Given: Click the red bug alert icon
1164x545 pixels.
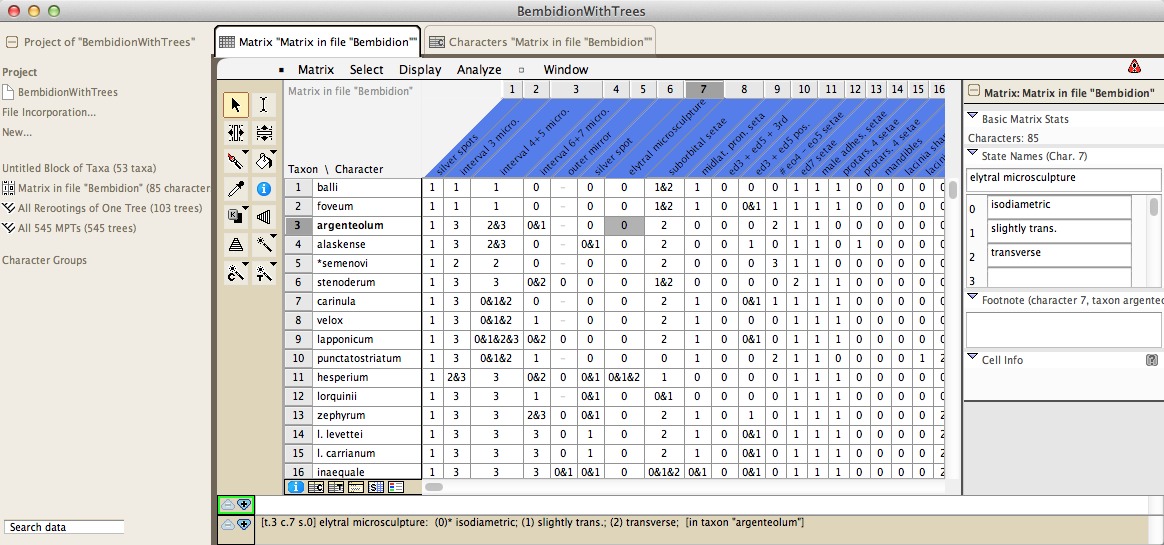Looking at the screenshot, I should (x=1134, y=67).
